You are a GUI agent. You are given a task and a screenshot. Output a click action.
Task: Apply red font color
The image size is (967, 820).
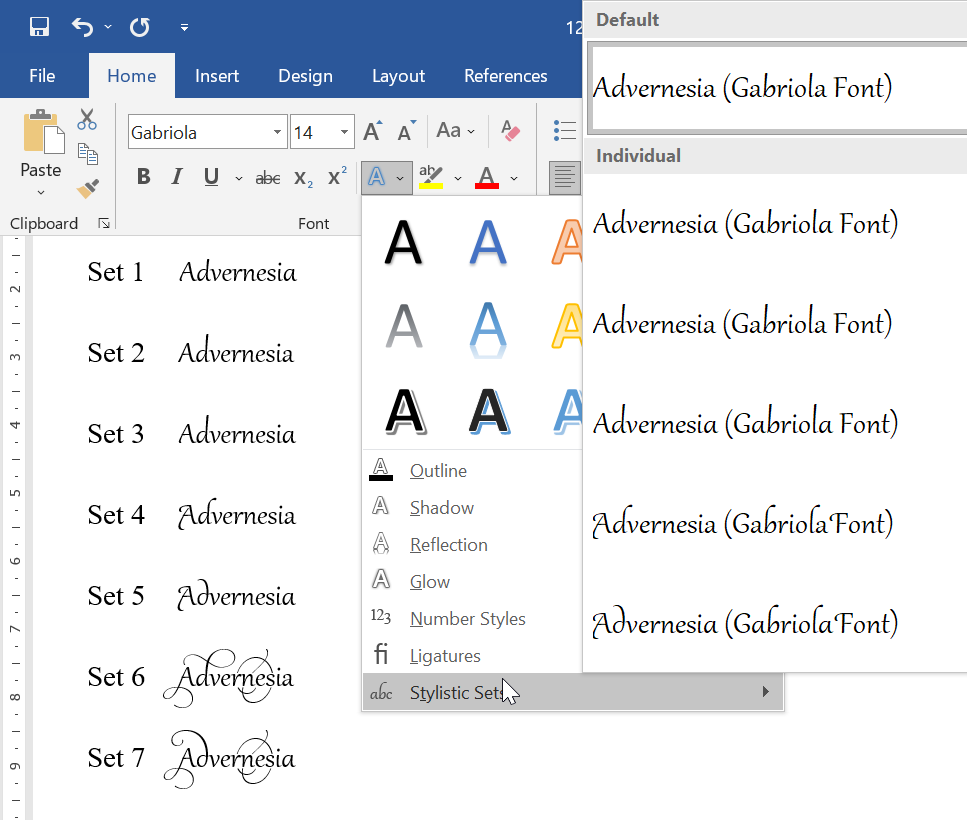point(487,178)
